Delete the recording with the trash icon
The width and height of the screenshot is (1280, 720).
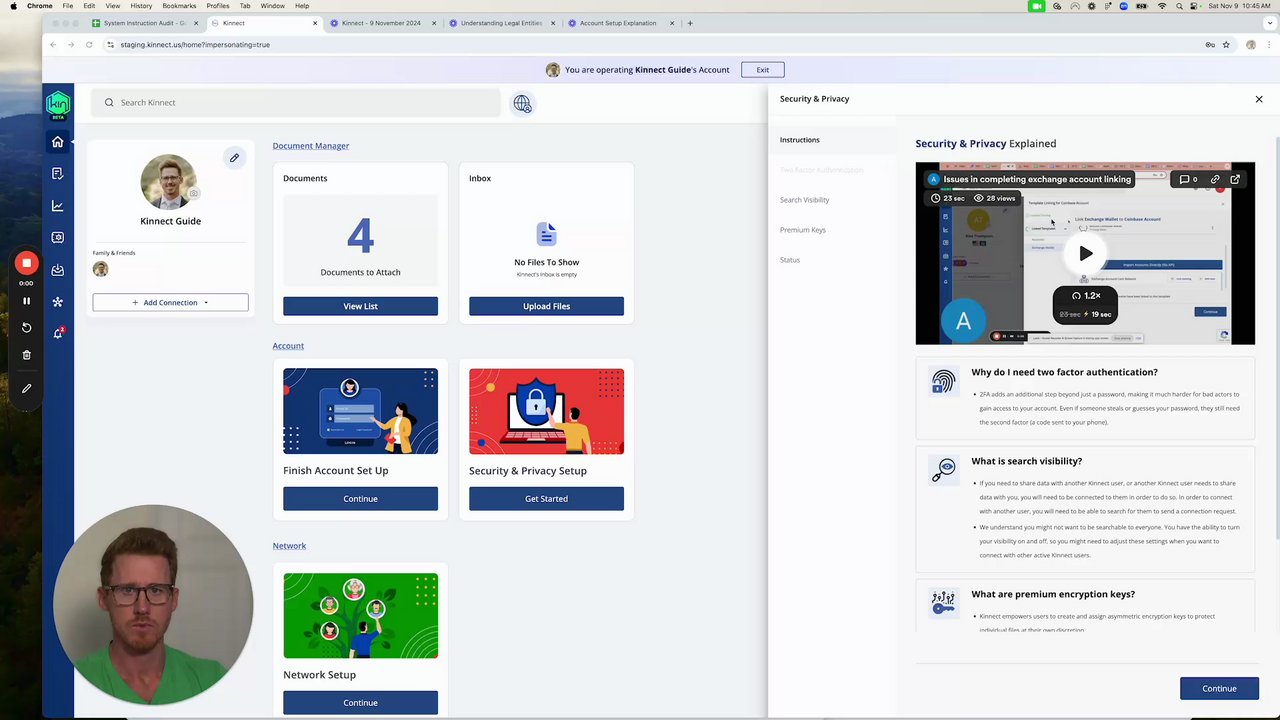(x=27, y=355)
